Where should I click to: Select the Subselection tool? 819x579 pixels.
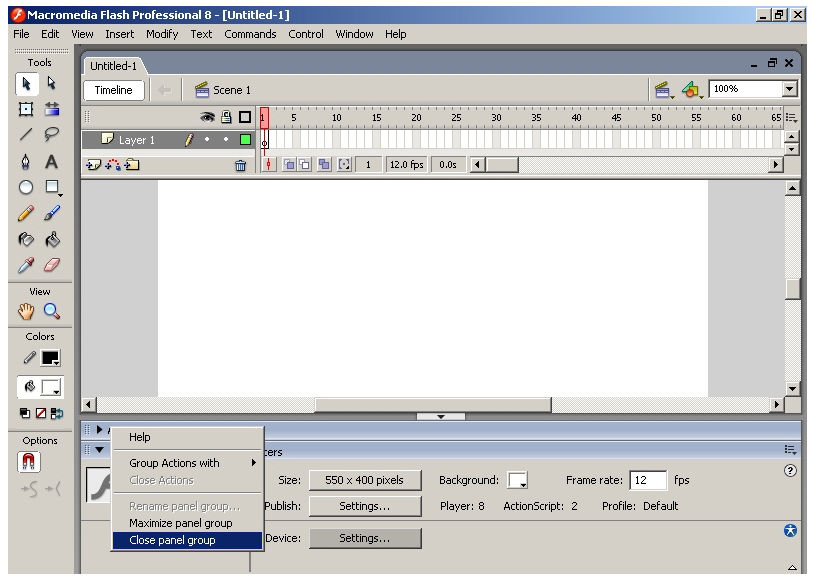(52, 84)
